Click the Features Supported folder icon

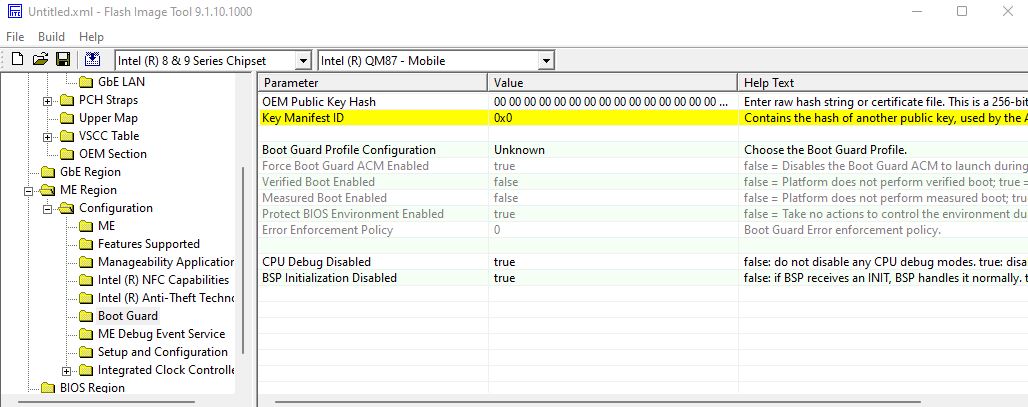86,244
